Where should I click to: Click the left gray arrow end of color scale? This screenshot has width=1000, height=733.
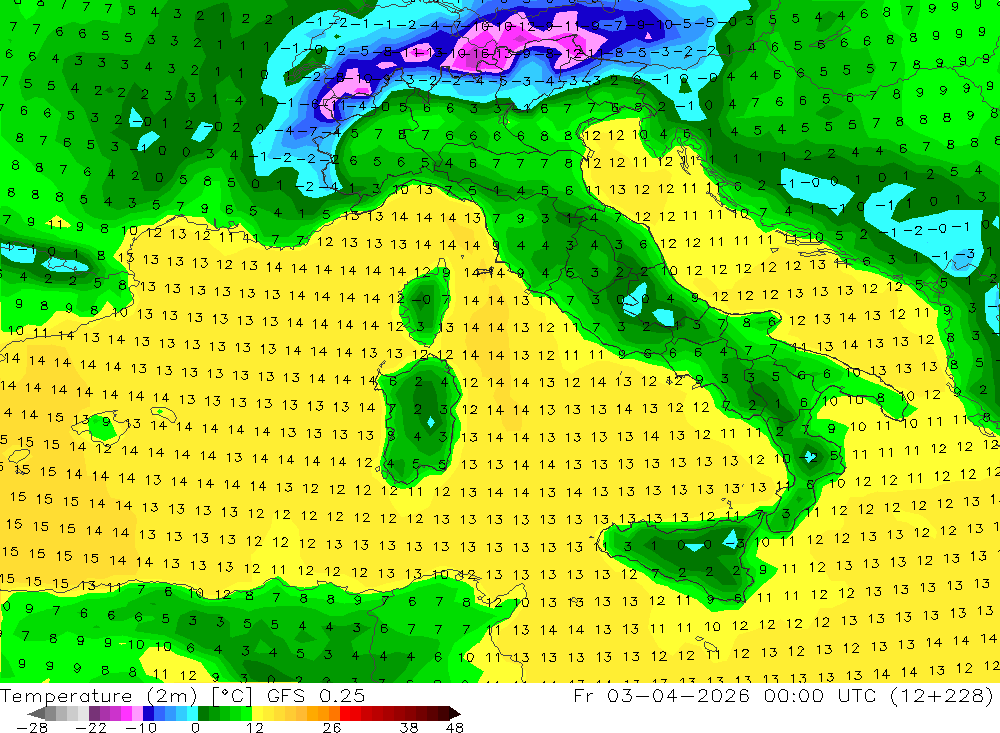tap(36, 713)
